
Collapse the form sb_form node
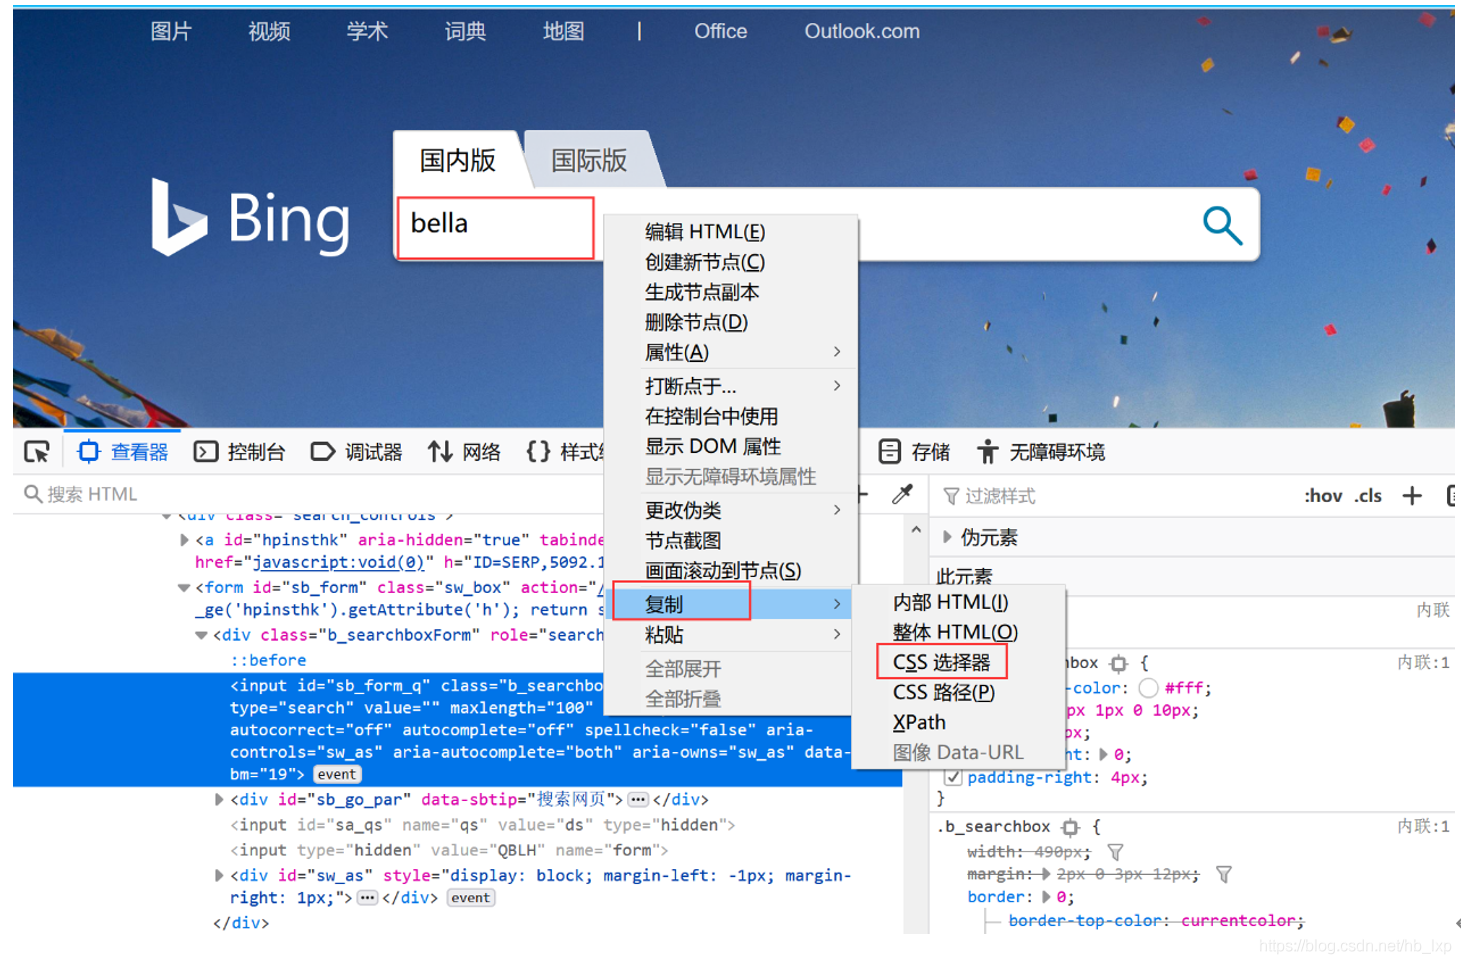pyautogui.click(x=184, y=588)
